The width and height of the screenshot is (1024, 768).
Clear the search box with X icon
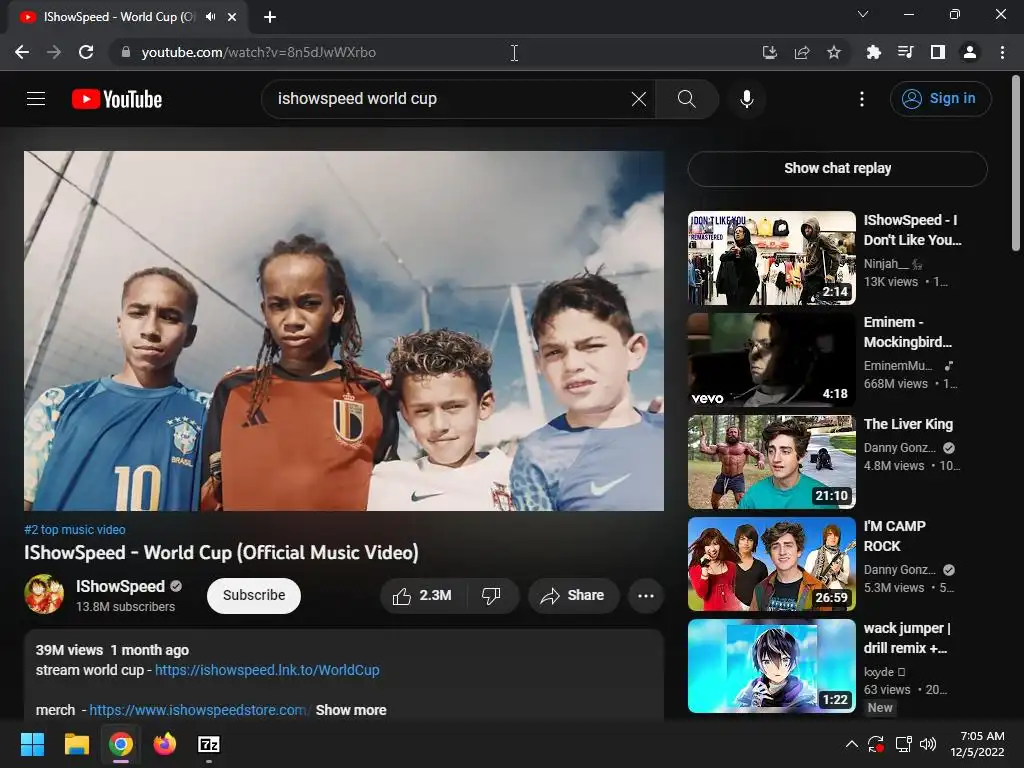click(x=639, y=99)
